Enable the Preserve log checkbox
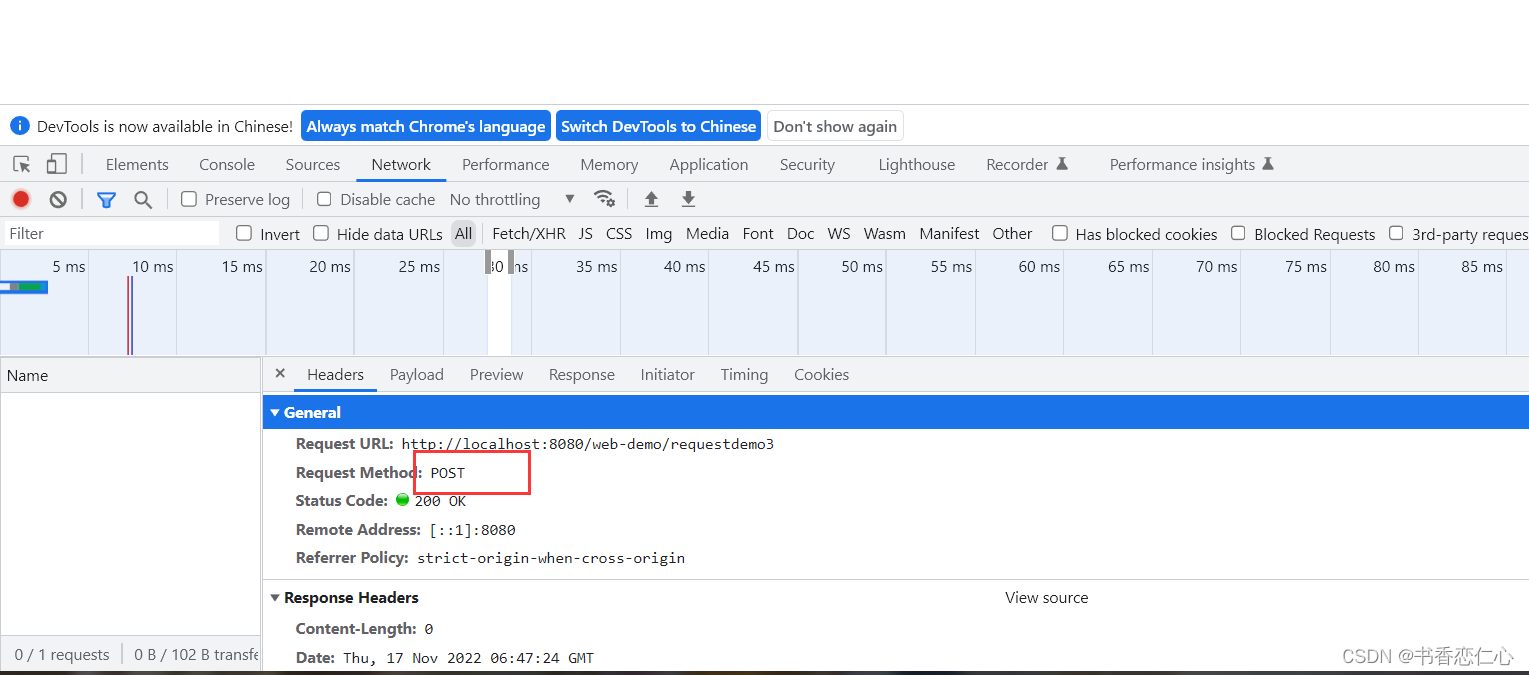Screen dimensions: 1529x675 188,199
